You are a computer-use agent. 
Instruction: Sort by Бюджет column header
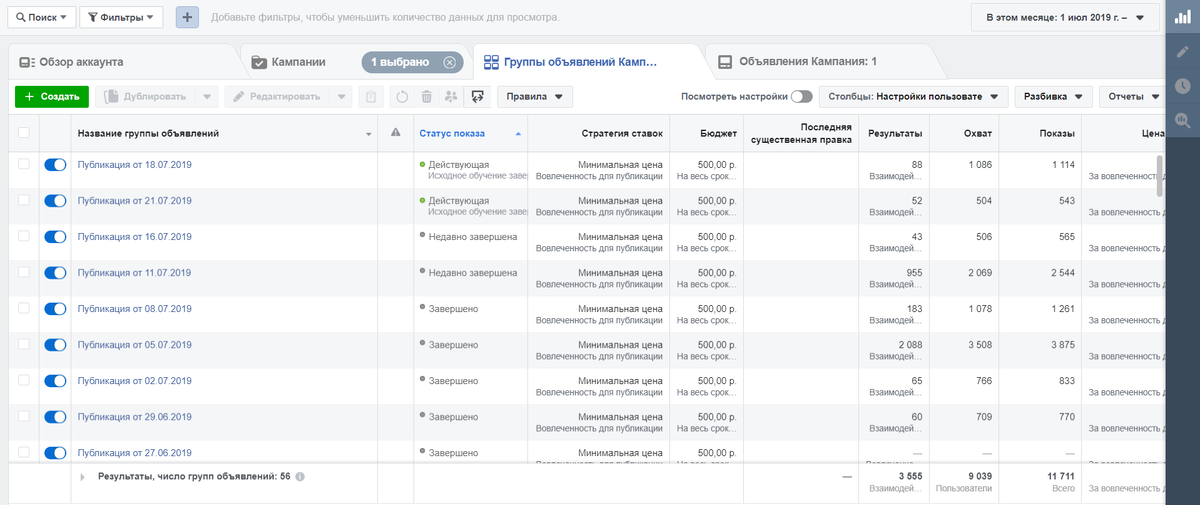click(718, 133)
